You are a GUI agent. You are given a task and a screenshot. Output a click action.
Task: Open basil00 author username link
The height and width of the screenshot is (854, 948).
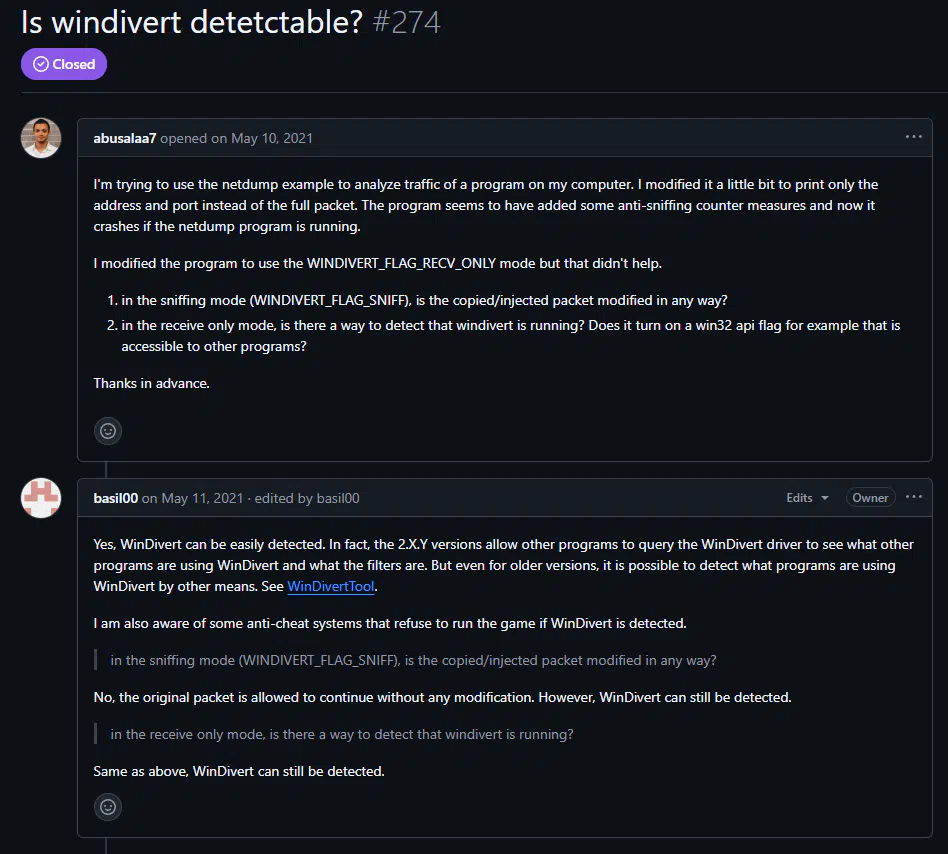(115, 498)
